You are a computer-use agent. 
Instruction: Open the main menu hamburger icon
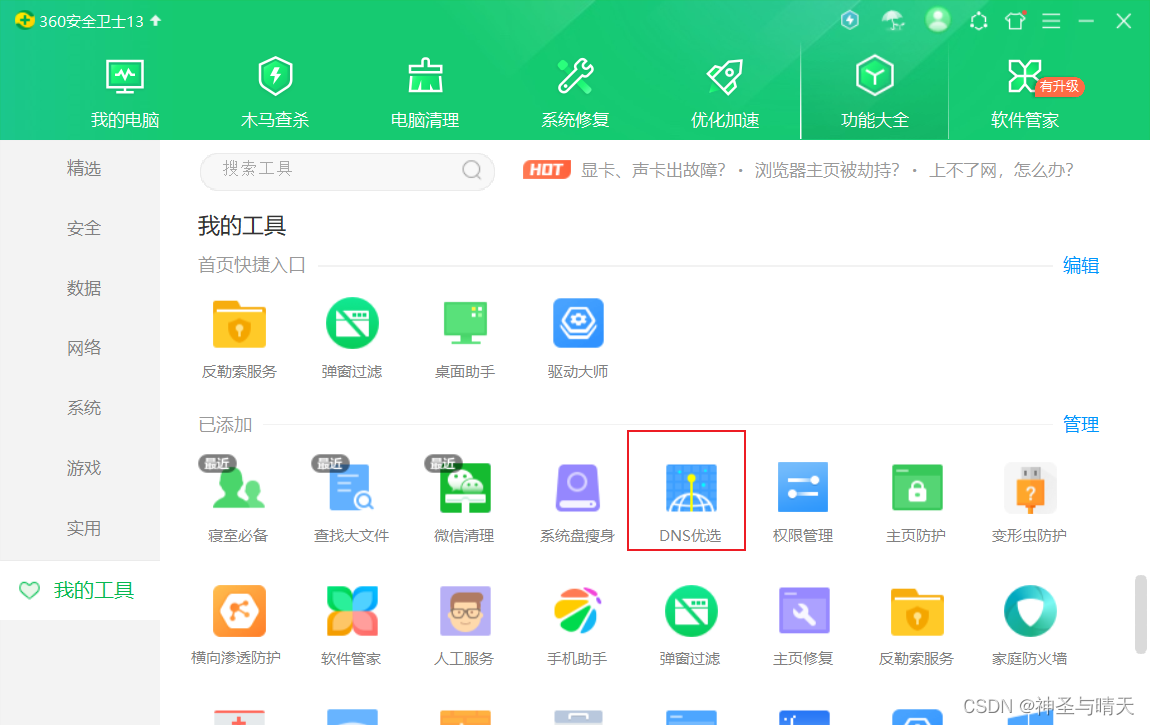tap(1051, 20)
